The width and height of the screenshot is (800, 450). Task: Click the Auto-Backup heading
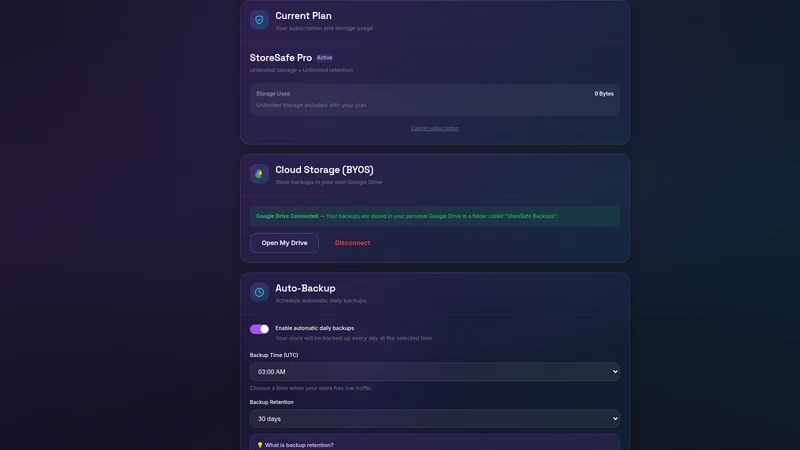click(x=305, y=288)
